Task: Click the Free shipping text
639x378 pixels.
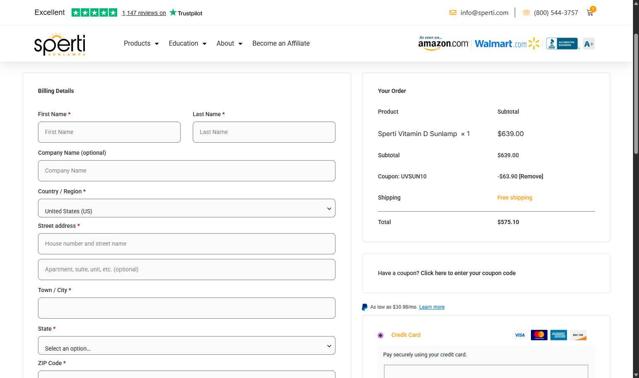Action: (x=515, y=198)
